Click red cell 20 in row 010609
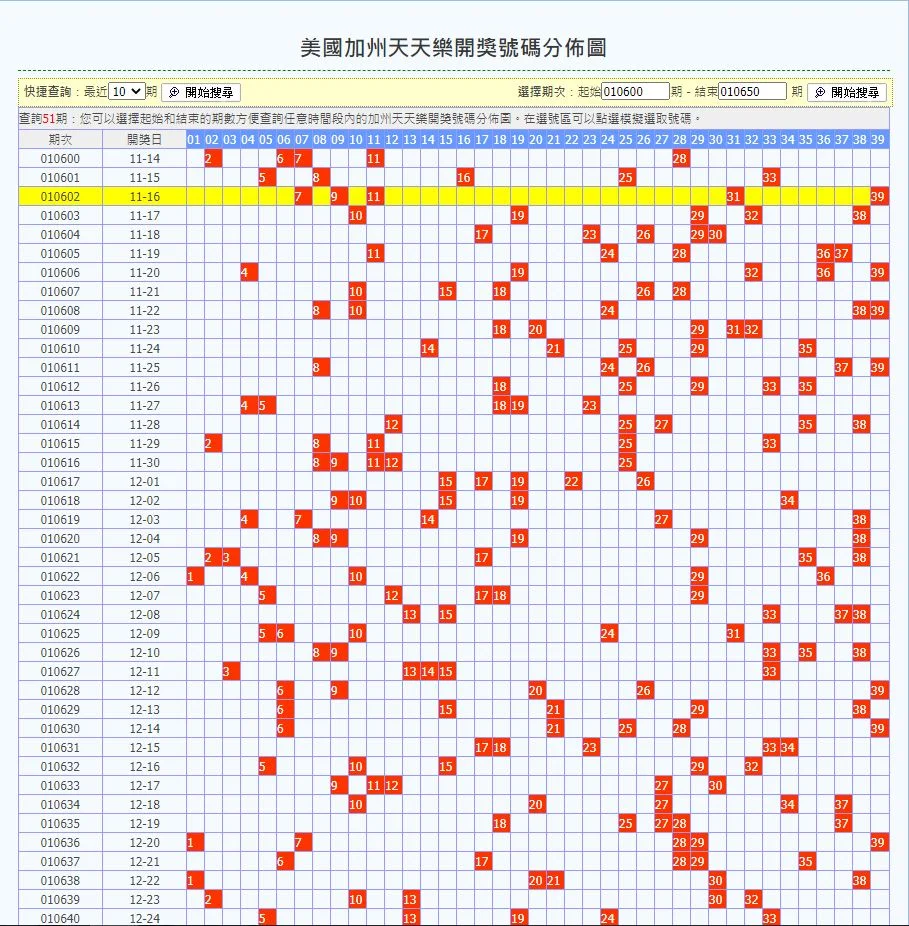The image size is (909, 926). point(536,330)
